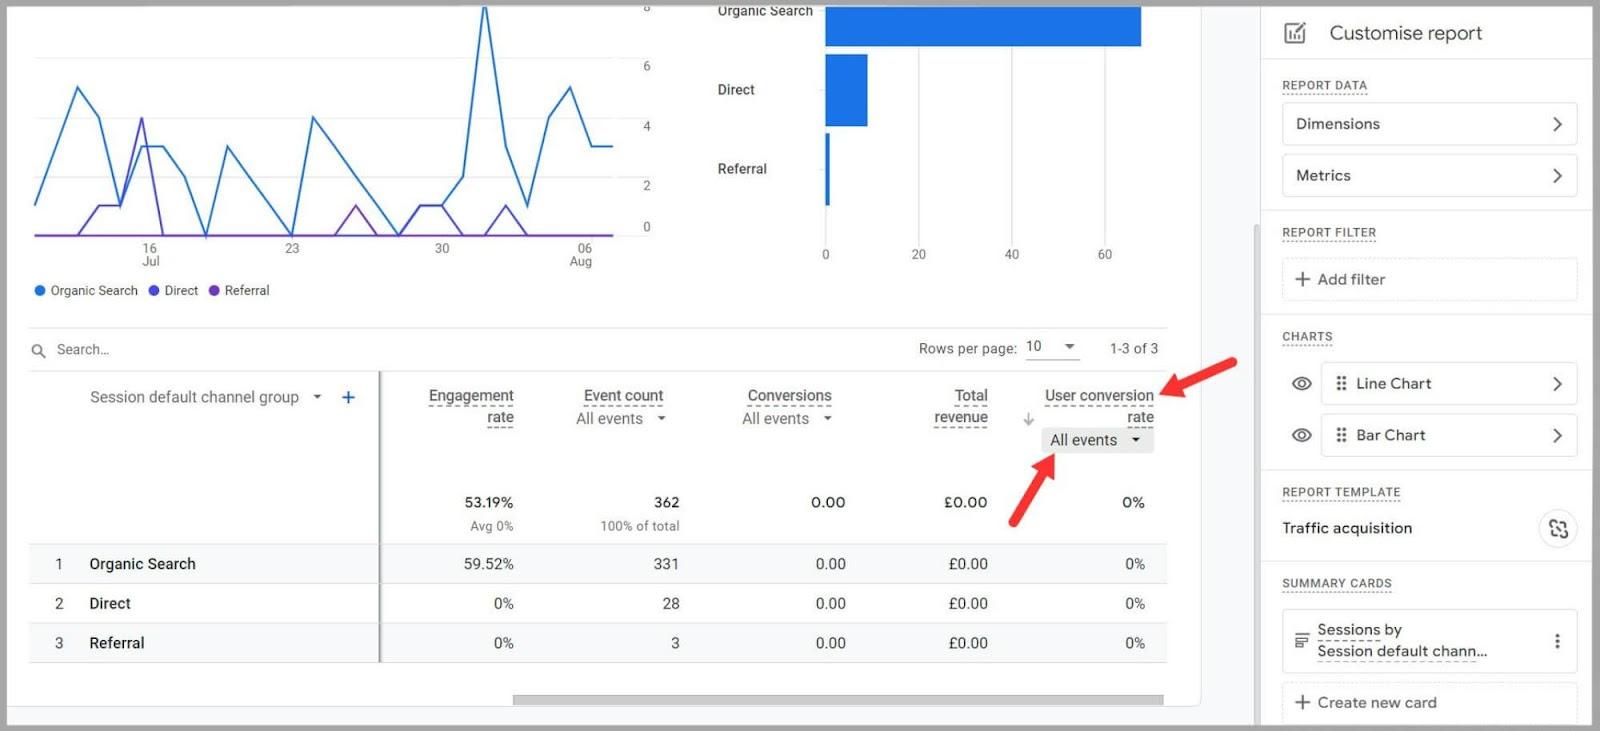
Task: Hide the Bar Chart using eye icon
Action: [1301, 436]
